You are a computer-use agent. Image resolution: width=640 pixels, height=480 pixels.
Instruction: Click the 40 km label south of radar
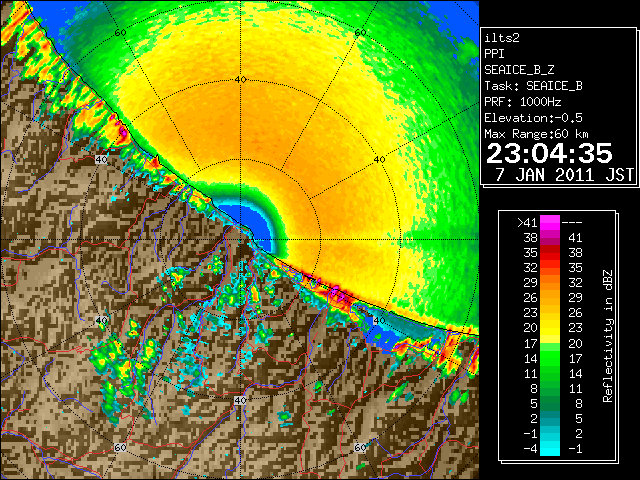click(240, 400)
